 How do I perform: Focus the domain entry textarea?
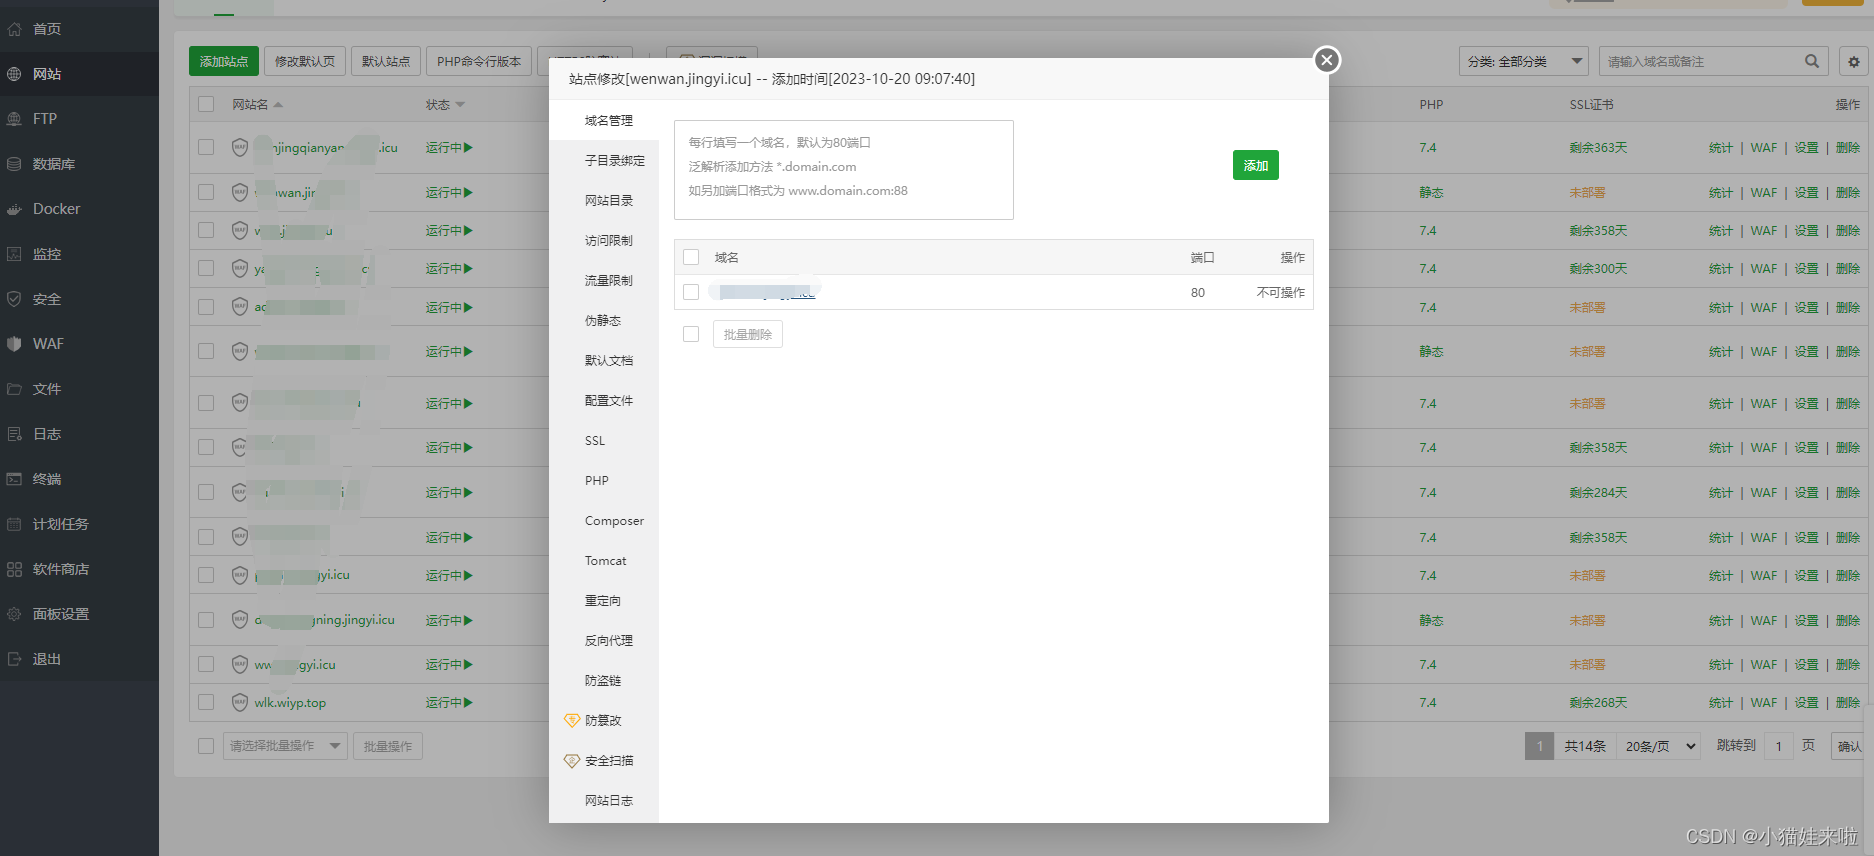pos(844,170)
